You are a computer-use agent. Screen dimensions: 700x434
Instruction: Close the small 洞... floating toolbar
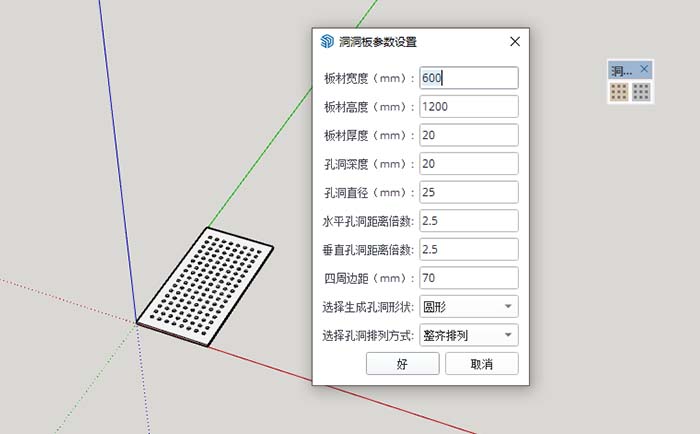644,69
